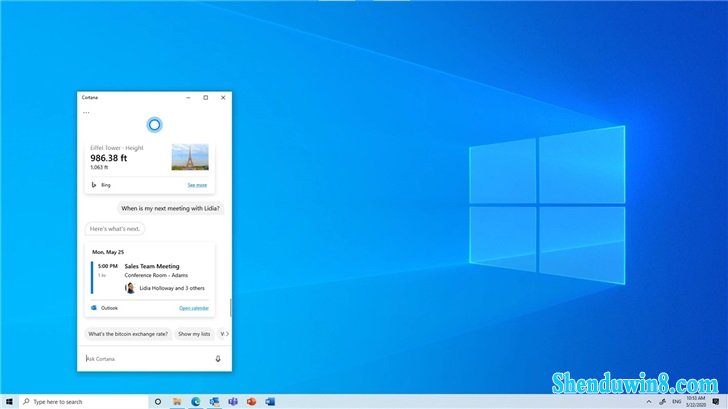Click the microphone icon in Cortana
Image resolution: width=728 pixels, height=409 pixels.
218,359
